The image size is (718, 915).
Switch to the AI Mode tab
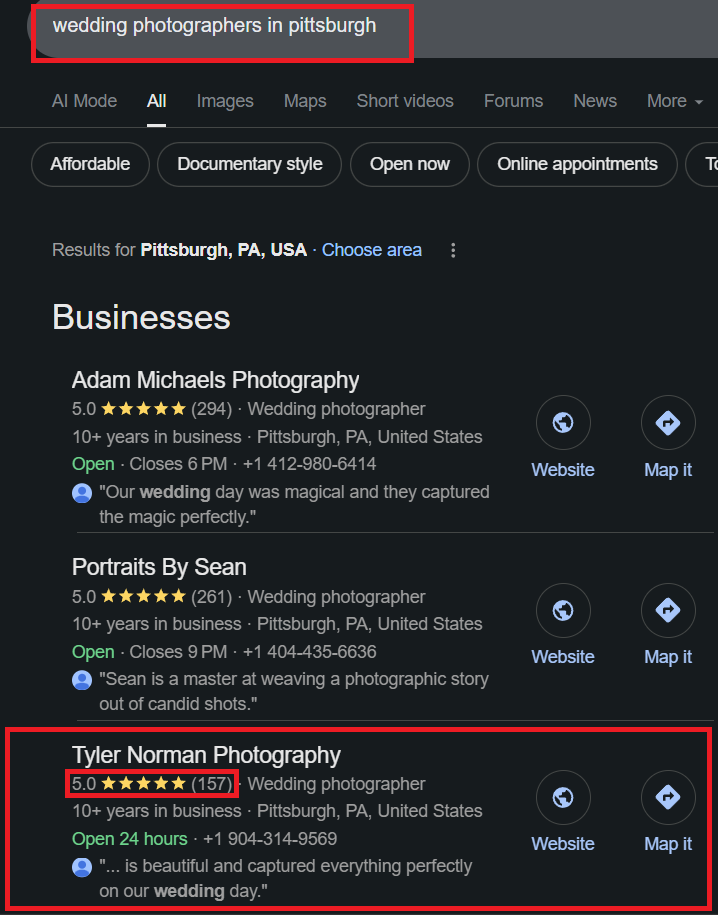pyautogui.click(x=84, y=101)
